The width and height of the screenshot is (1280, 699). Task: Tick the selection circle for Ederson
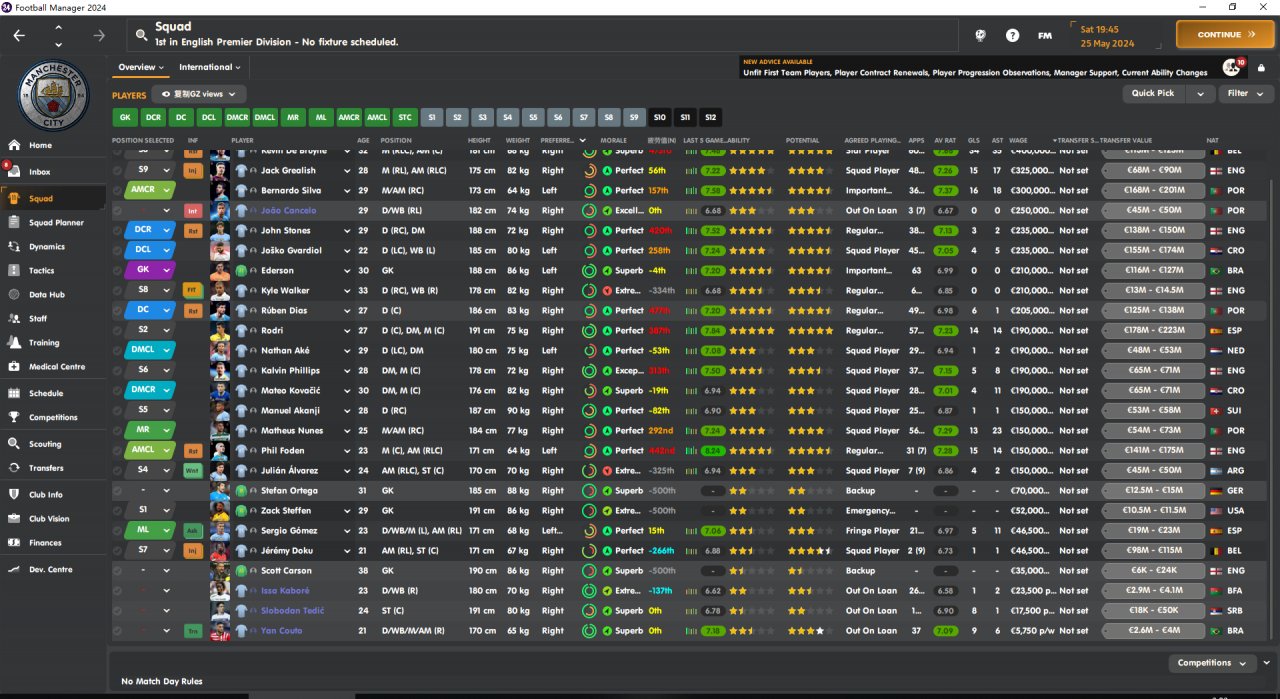coord(118,270)
